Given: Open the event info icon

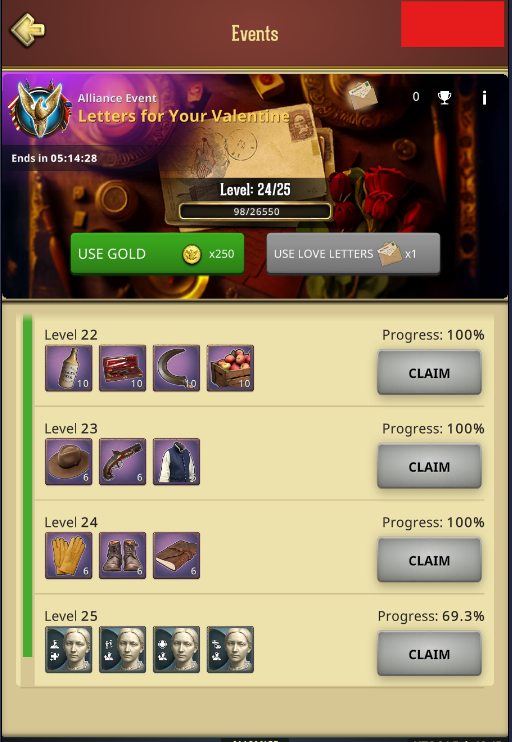Looking at the screenshot, I should click(484, 98).
